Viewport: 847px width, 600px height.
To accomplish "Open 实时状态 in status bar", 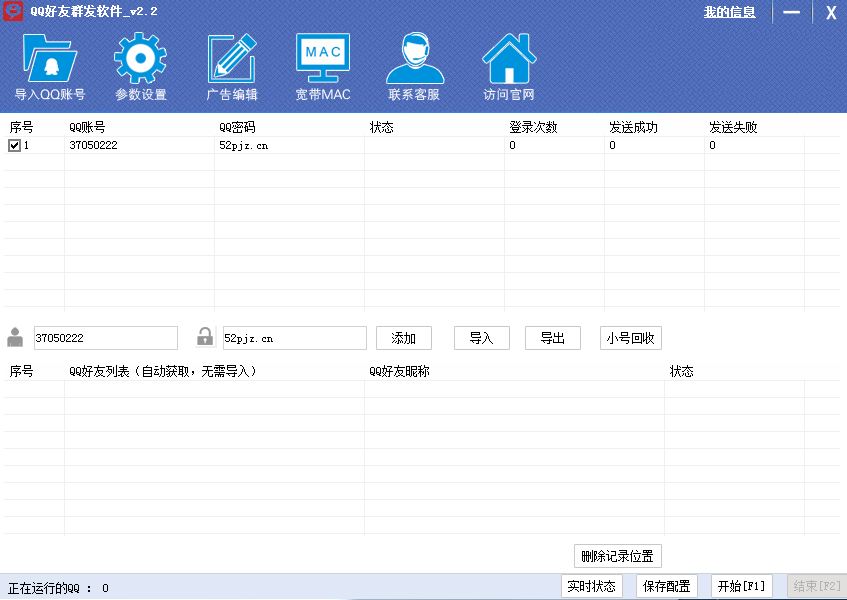I will [591, 586].
